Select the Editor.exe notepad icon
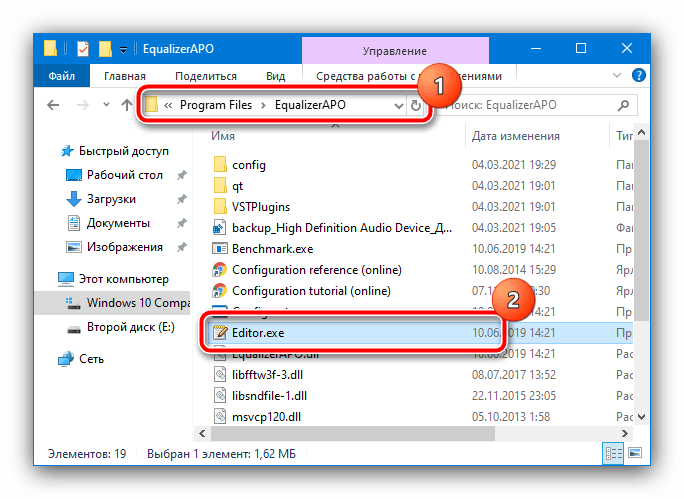The width and height of the screenshot is (684, 499). tap(220, 333)
